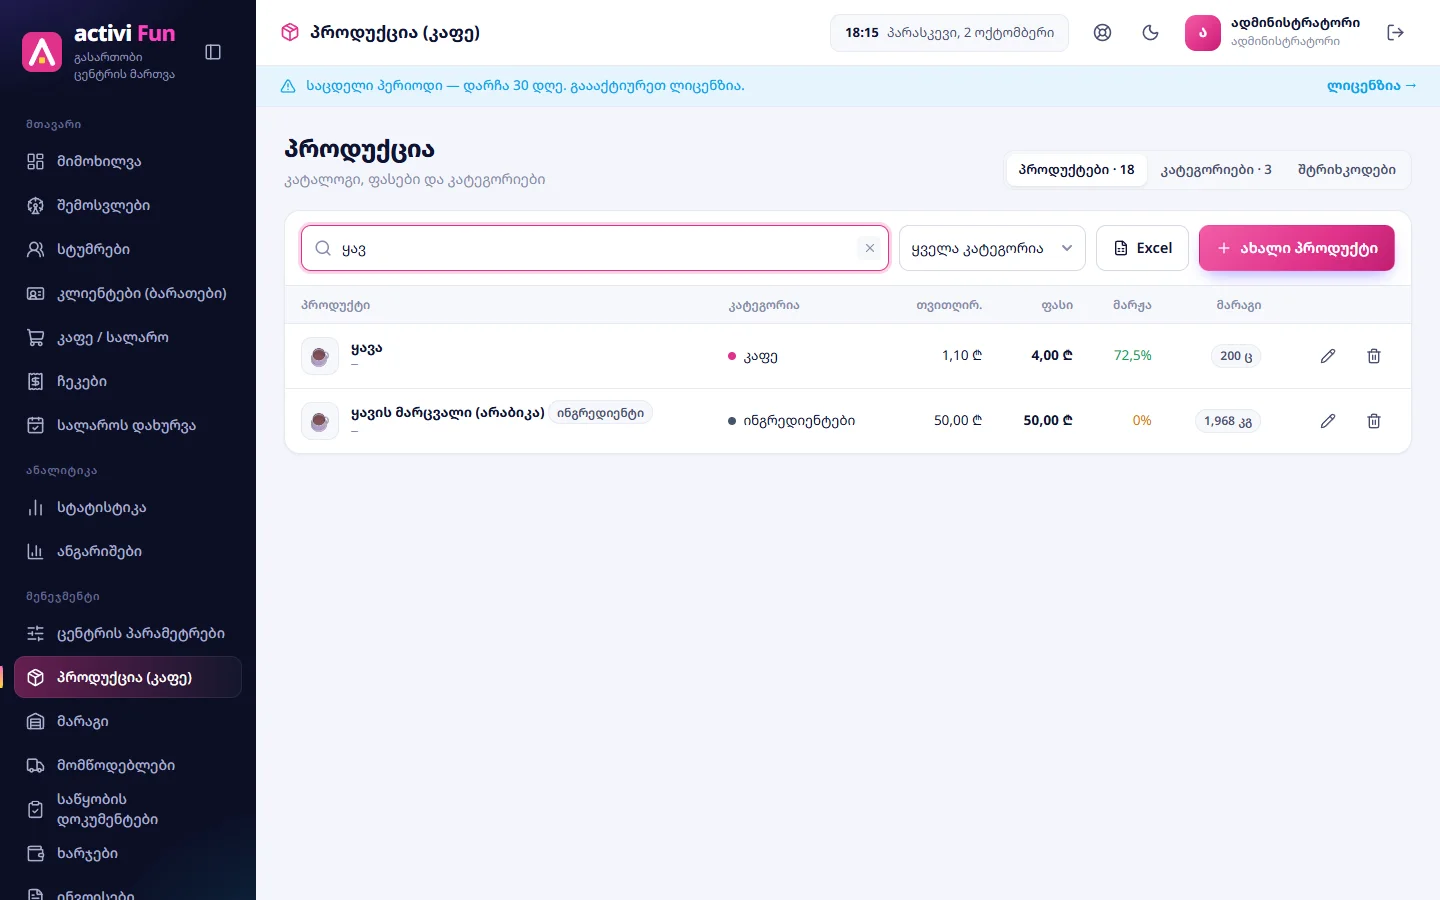Open the ყველა კატეგორია category dropdown
Screen dimensions: 1440x900
pyautogui.click(x=992, y=248)
